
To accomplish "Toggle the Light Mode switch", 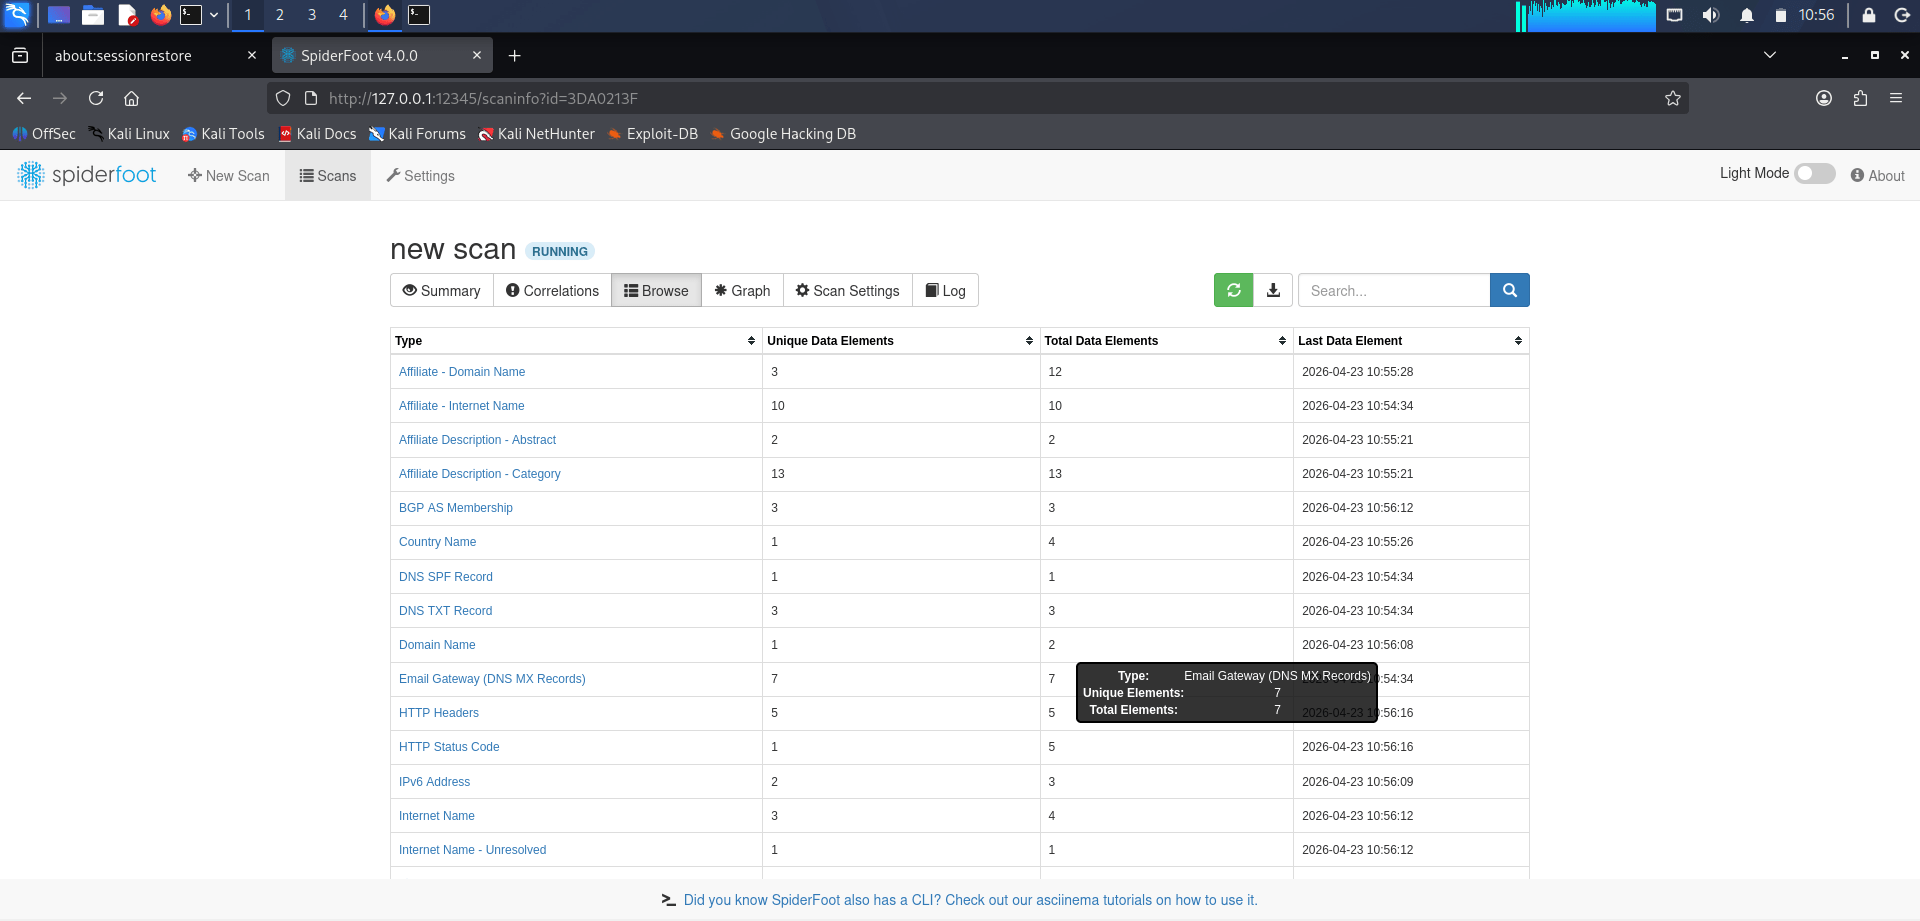I will (1815, 173).
